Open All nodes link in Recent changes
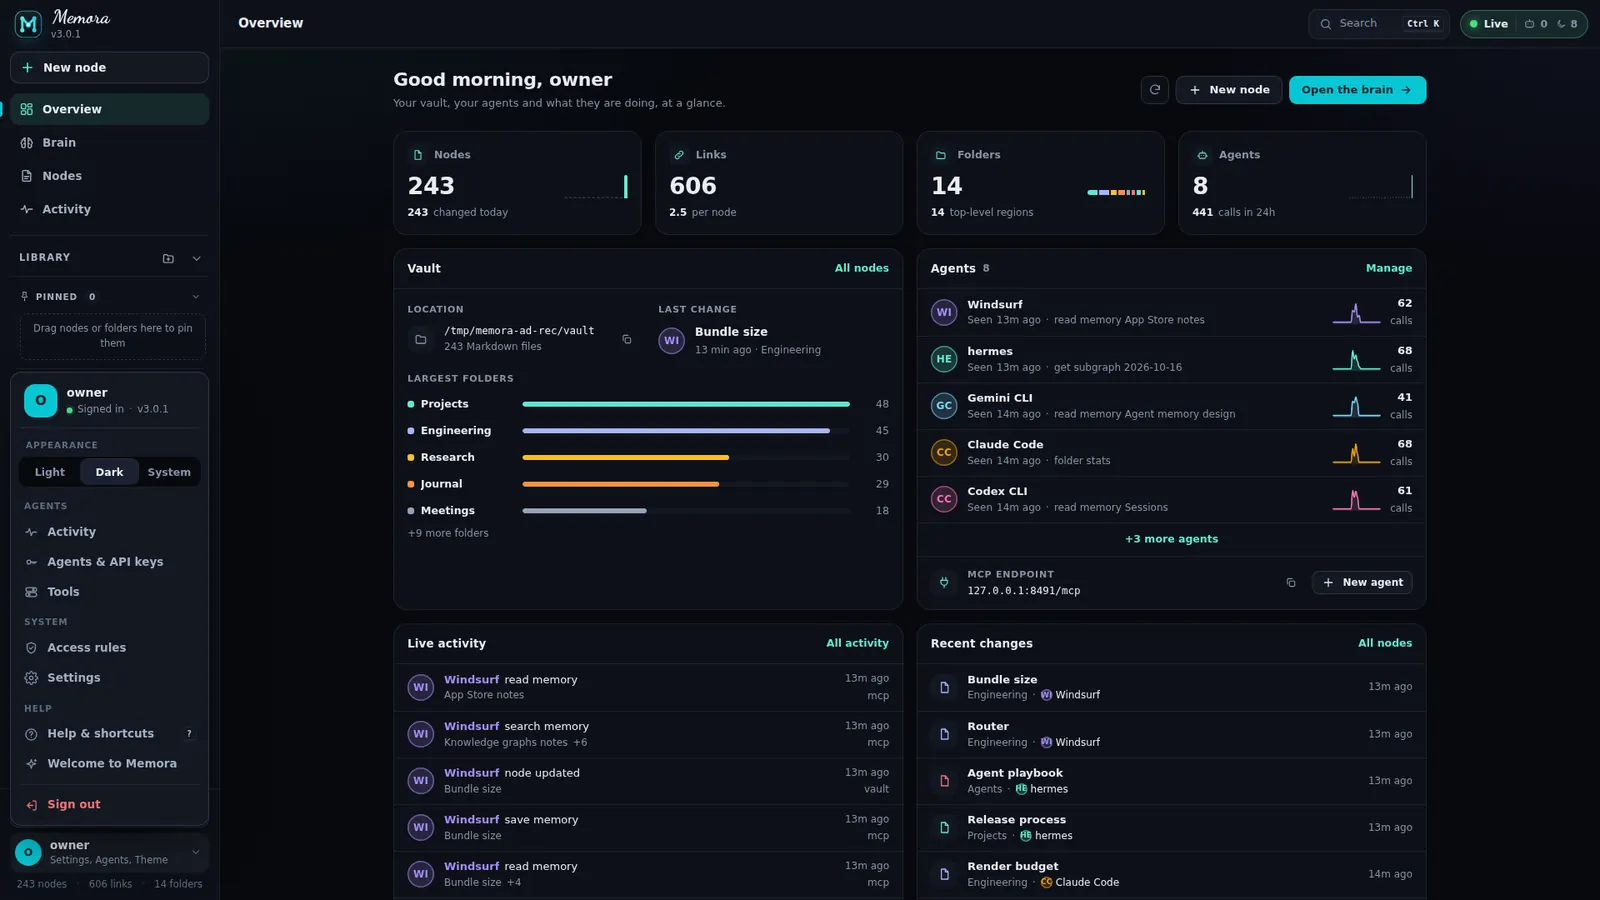 (1385, 643)
